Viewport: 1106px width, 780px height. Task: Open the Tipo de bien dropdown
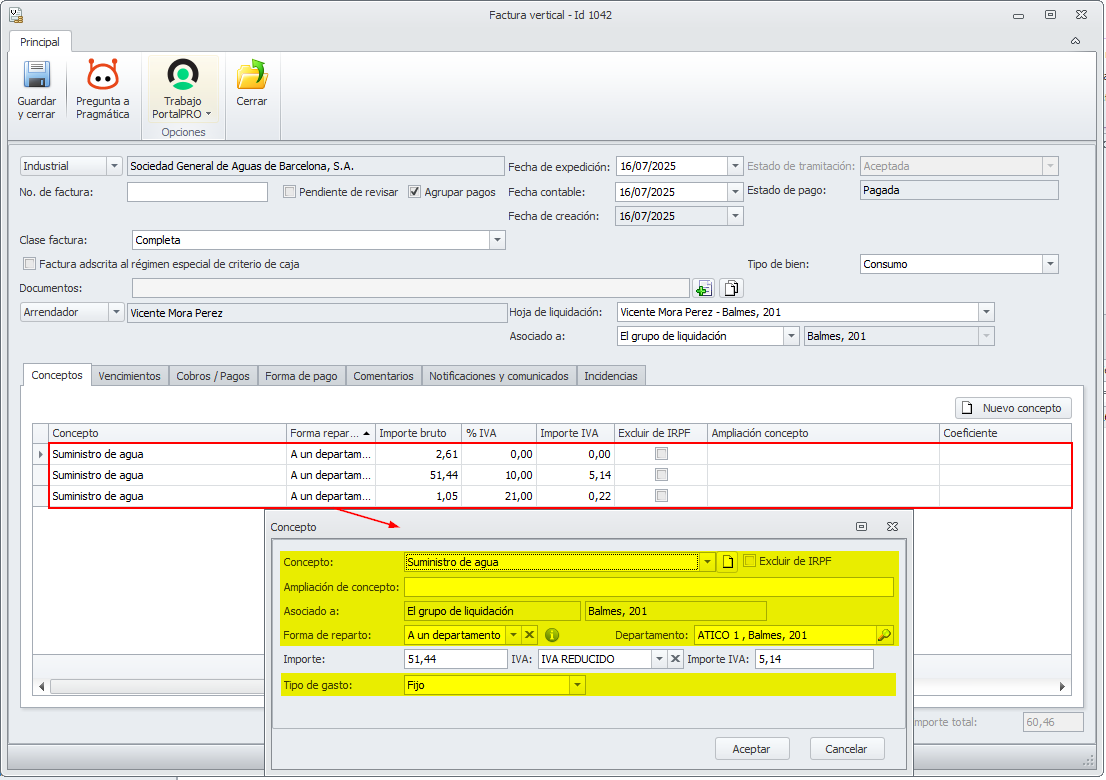click(1049, 264)
